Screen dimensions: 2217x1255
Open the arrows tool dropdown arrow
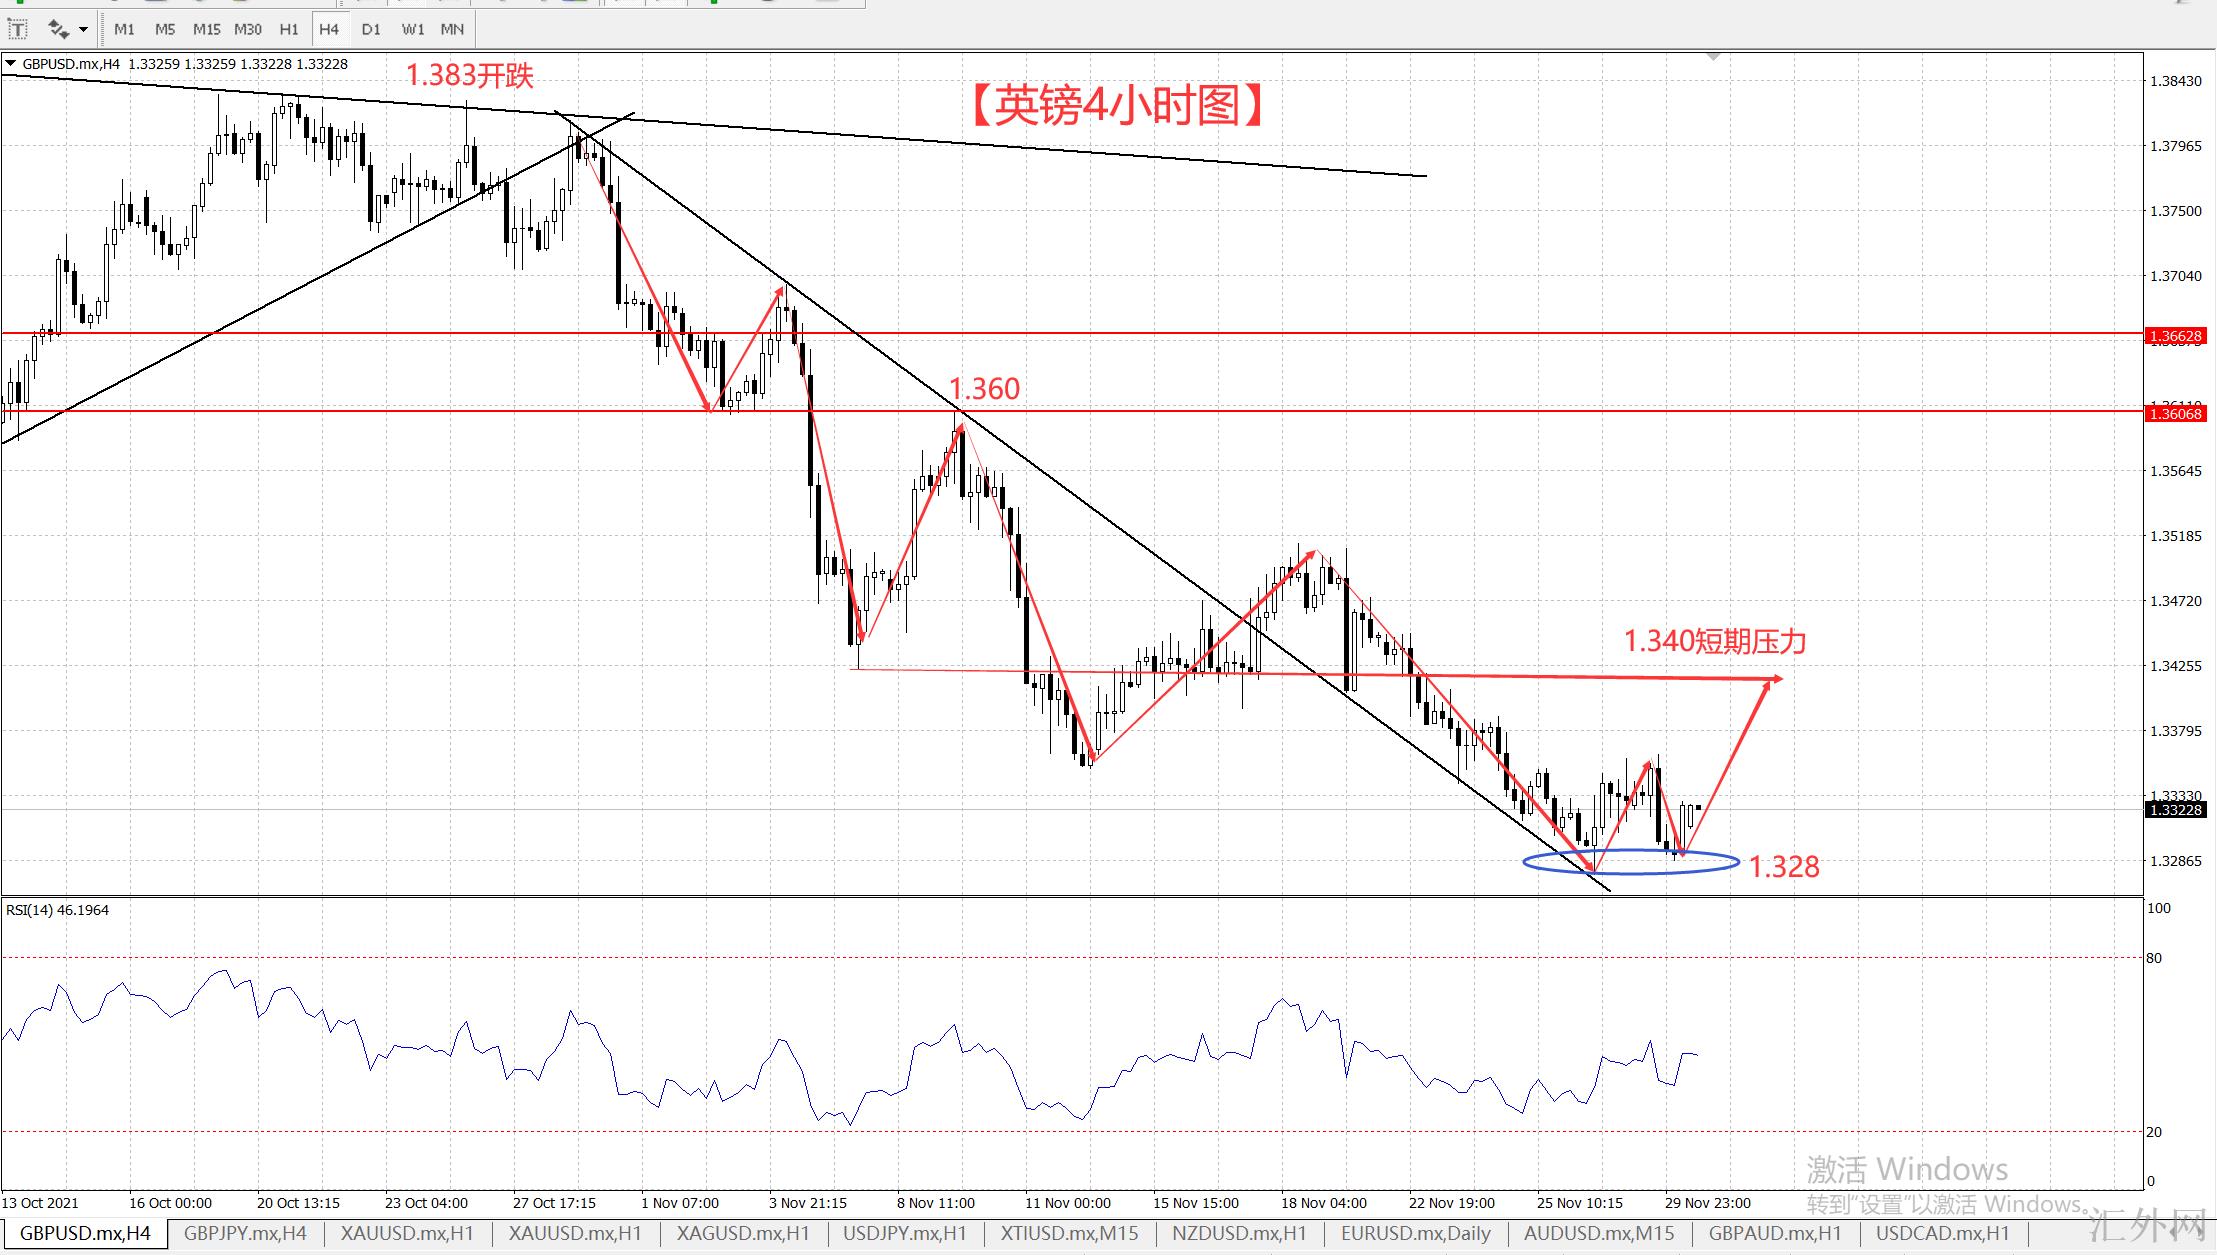(83, 29)
